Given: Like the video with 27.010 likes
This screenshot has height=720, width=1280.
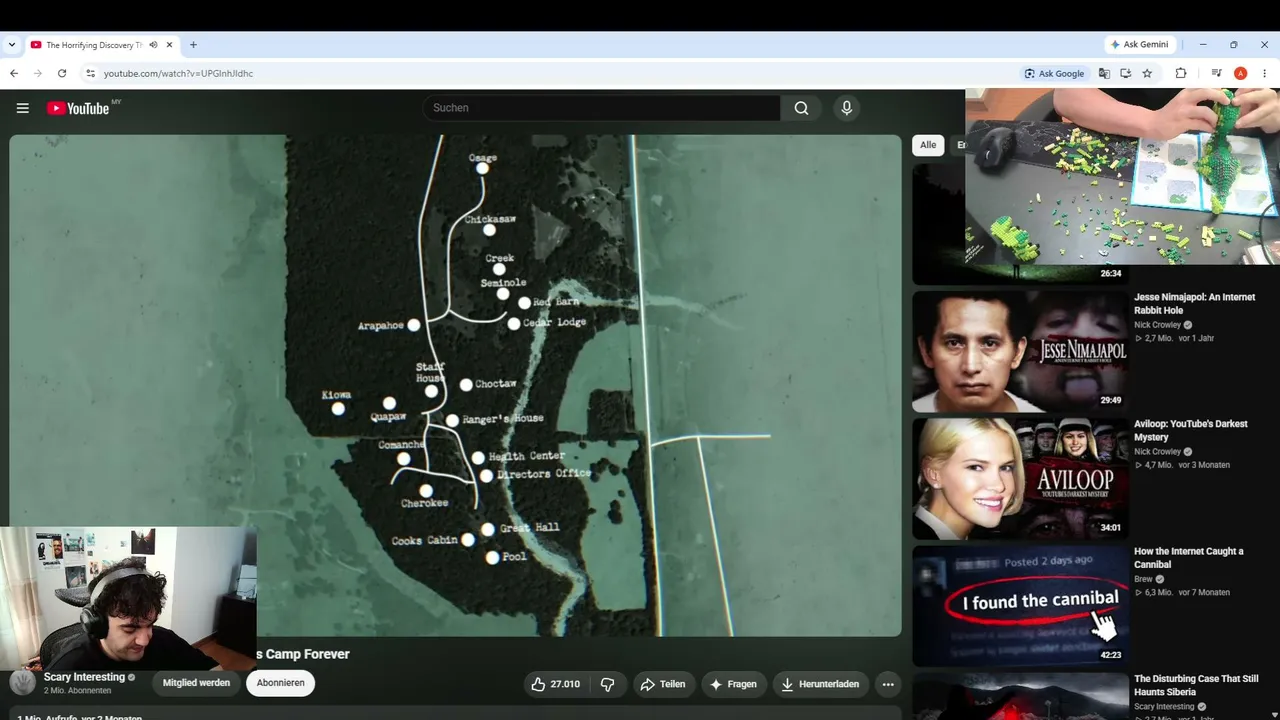Looking at the screenshot, I should click(x=556, y=684).
